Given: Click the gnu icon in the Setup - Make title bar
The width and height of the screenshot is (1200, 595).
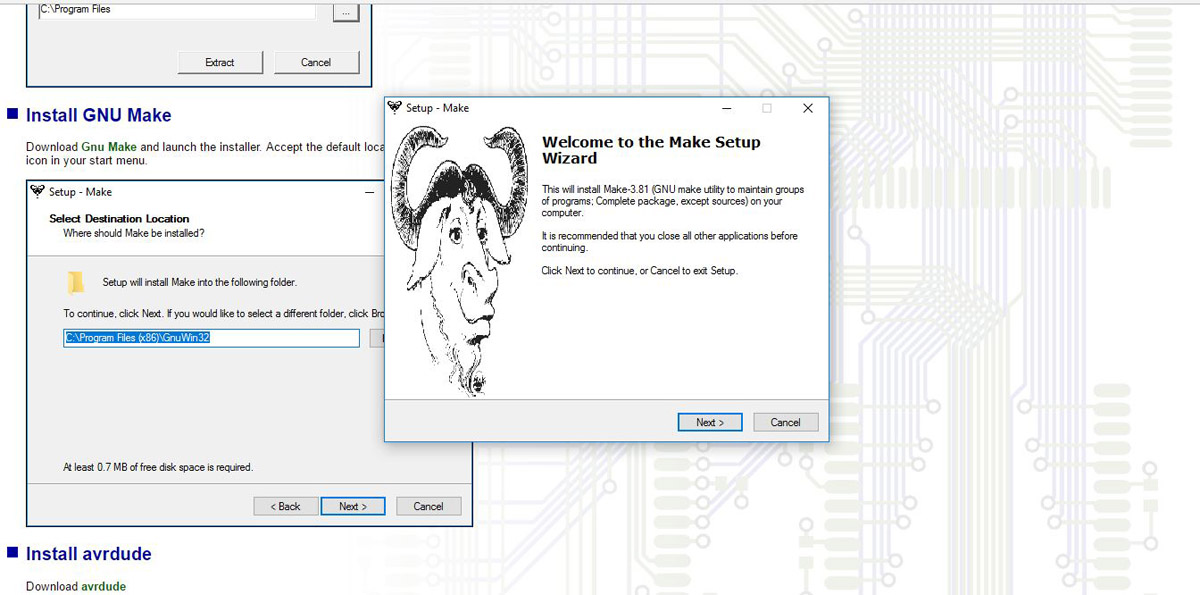Looking at the screenshot, I should coord(395,108).
